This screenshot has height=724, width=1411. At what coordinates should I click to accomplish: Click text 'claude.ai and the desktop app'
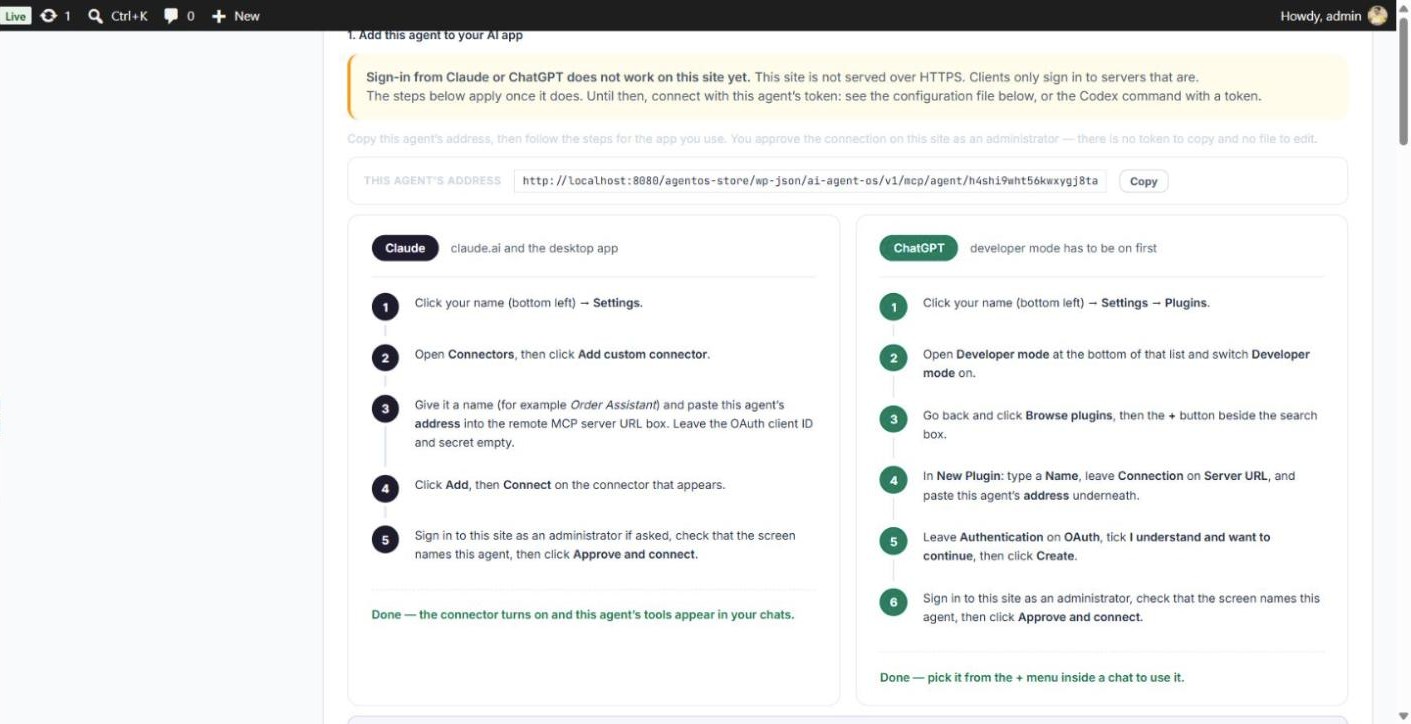[534, 248]
